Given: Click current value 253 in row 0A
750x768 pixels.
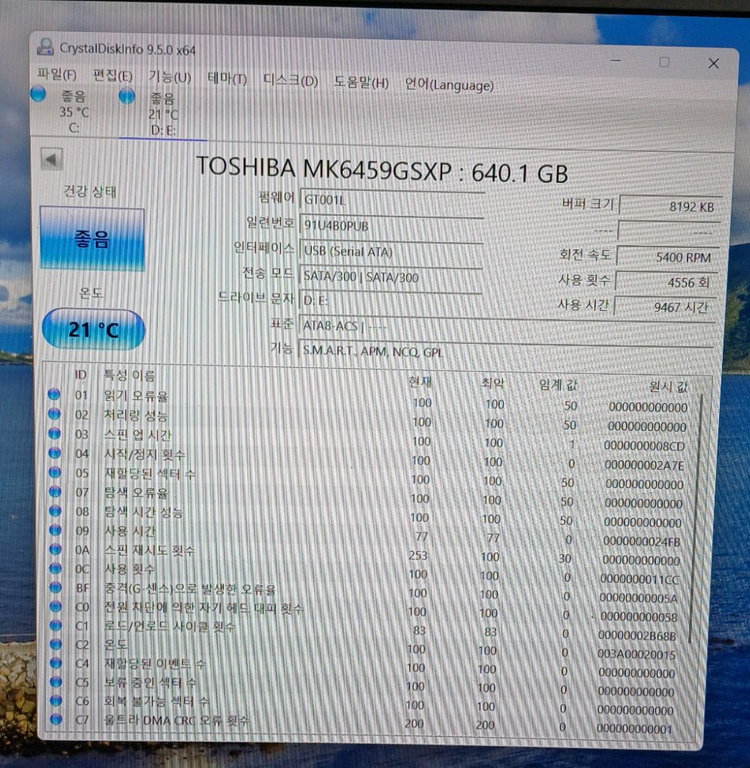Looking at the screenshot, I should (x=418, y=555).
